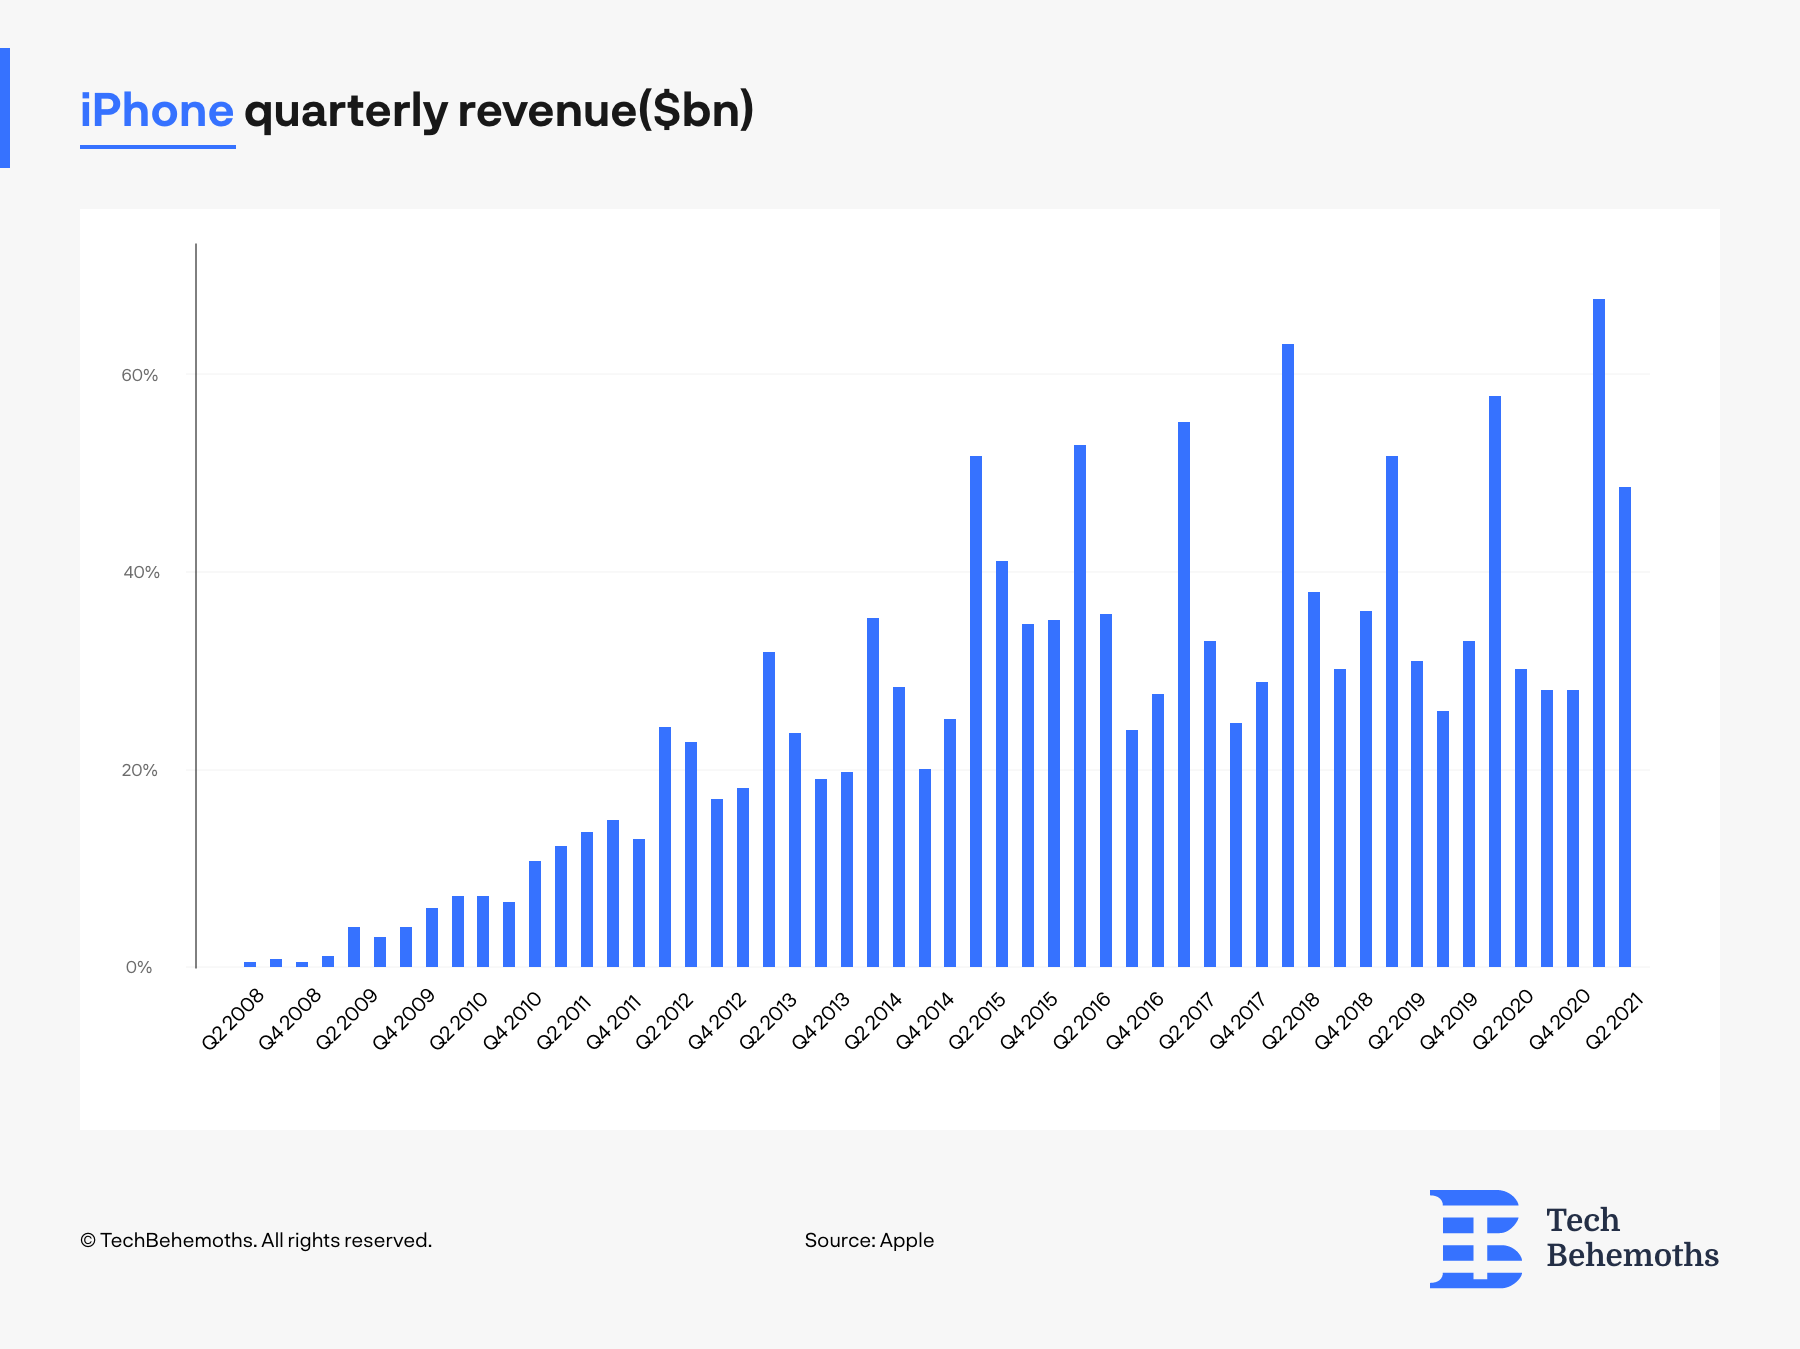This screenshot has height=1349, width=1800.
Task: Click the Q4 2008 x-axis label
Action: tap(290, 1019)
